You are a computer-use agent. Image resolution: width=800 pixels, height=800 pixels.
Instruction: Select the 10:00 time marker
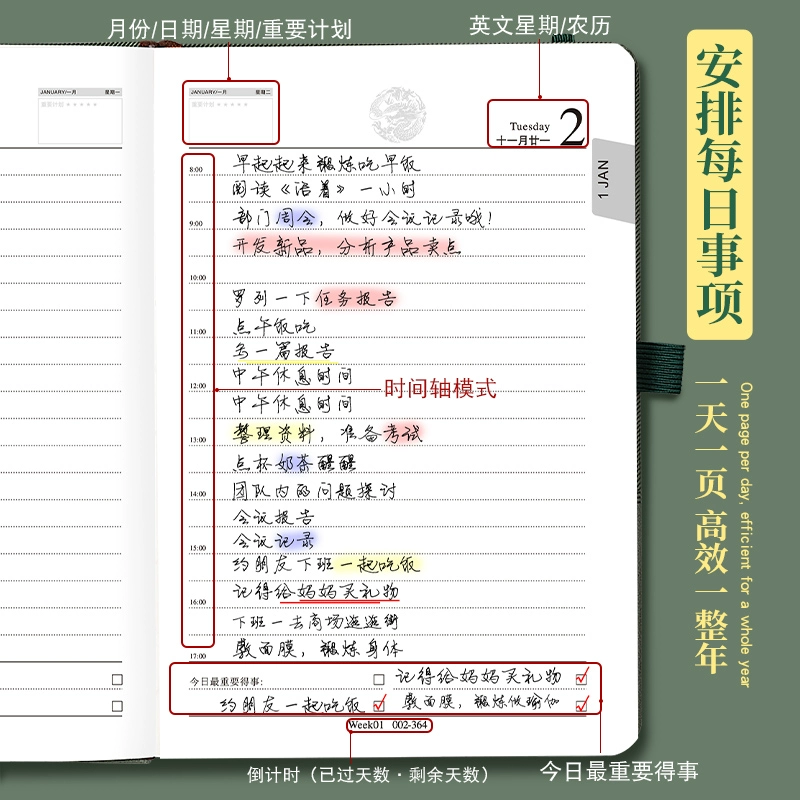[x=198, y=278]
